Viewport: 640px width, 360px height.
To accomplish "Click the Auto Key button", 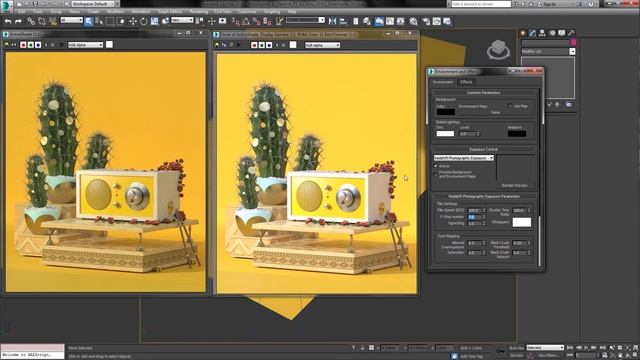I will tap(516, 348).
